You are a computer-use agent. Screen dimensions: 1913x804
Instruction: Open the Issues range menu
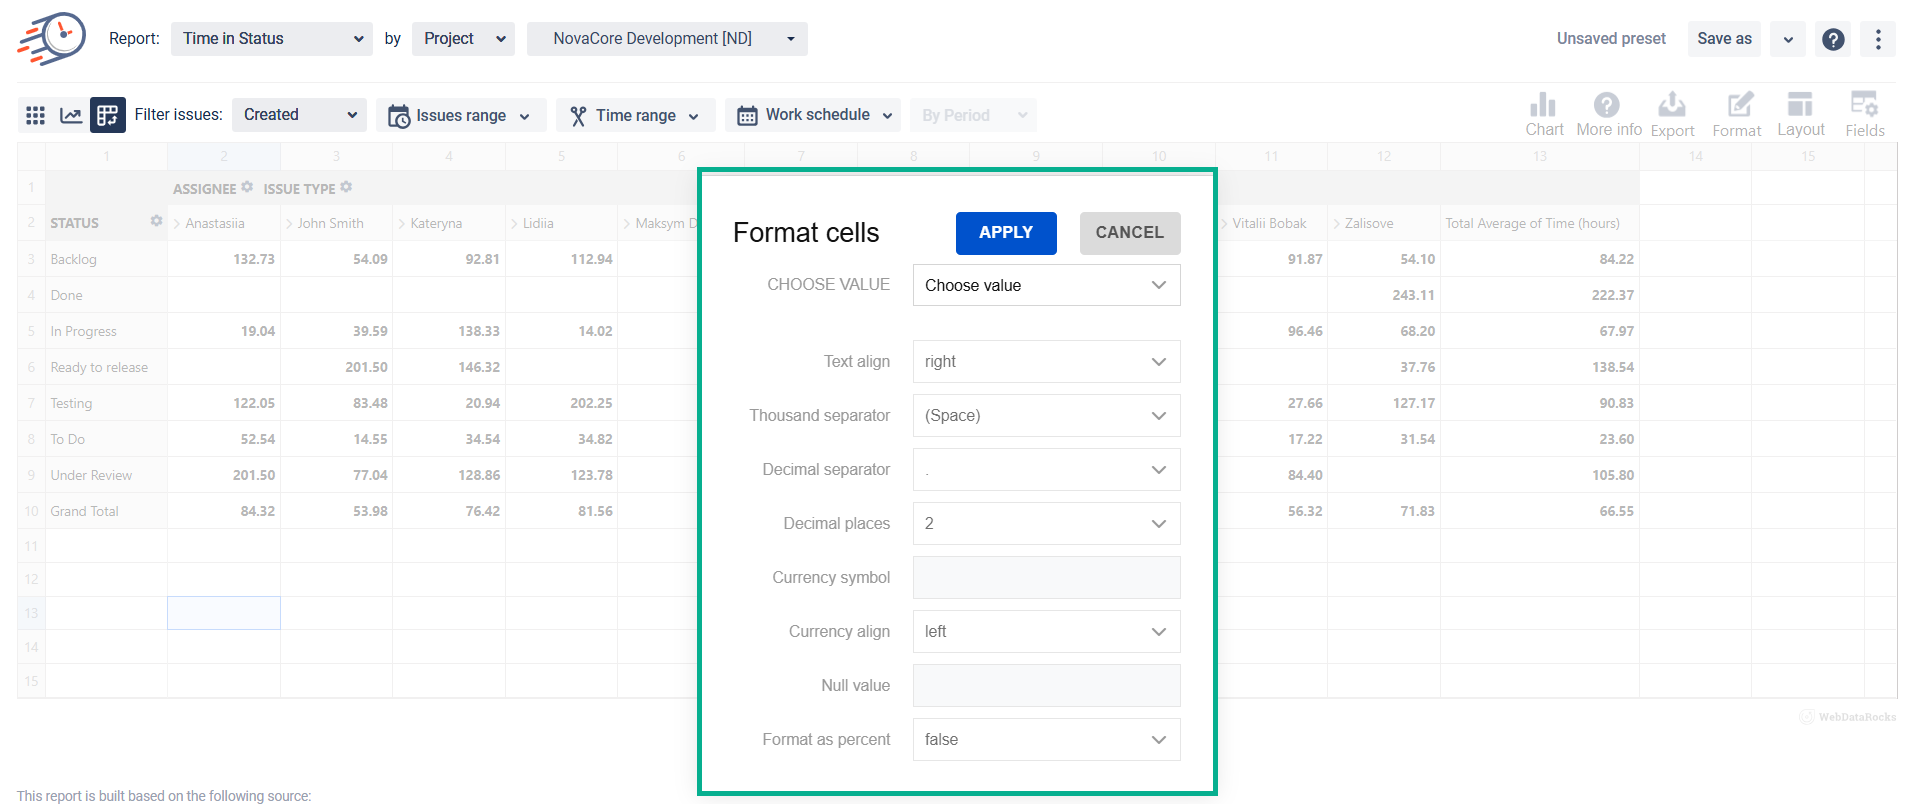460,115
